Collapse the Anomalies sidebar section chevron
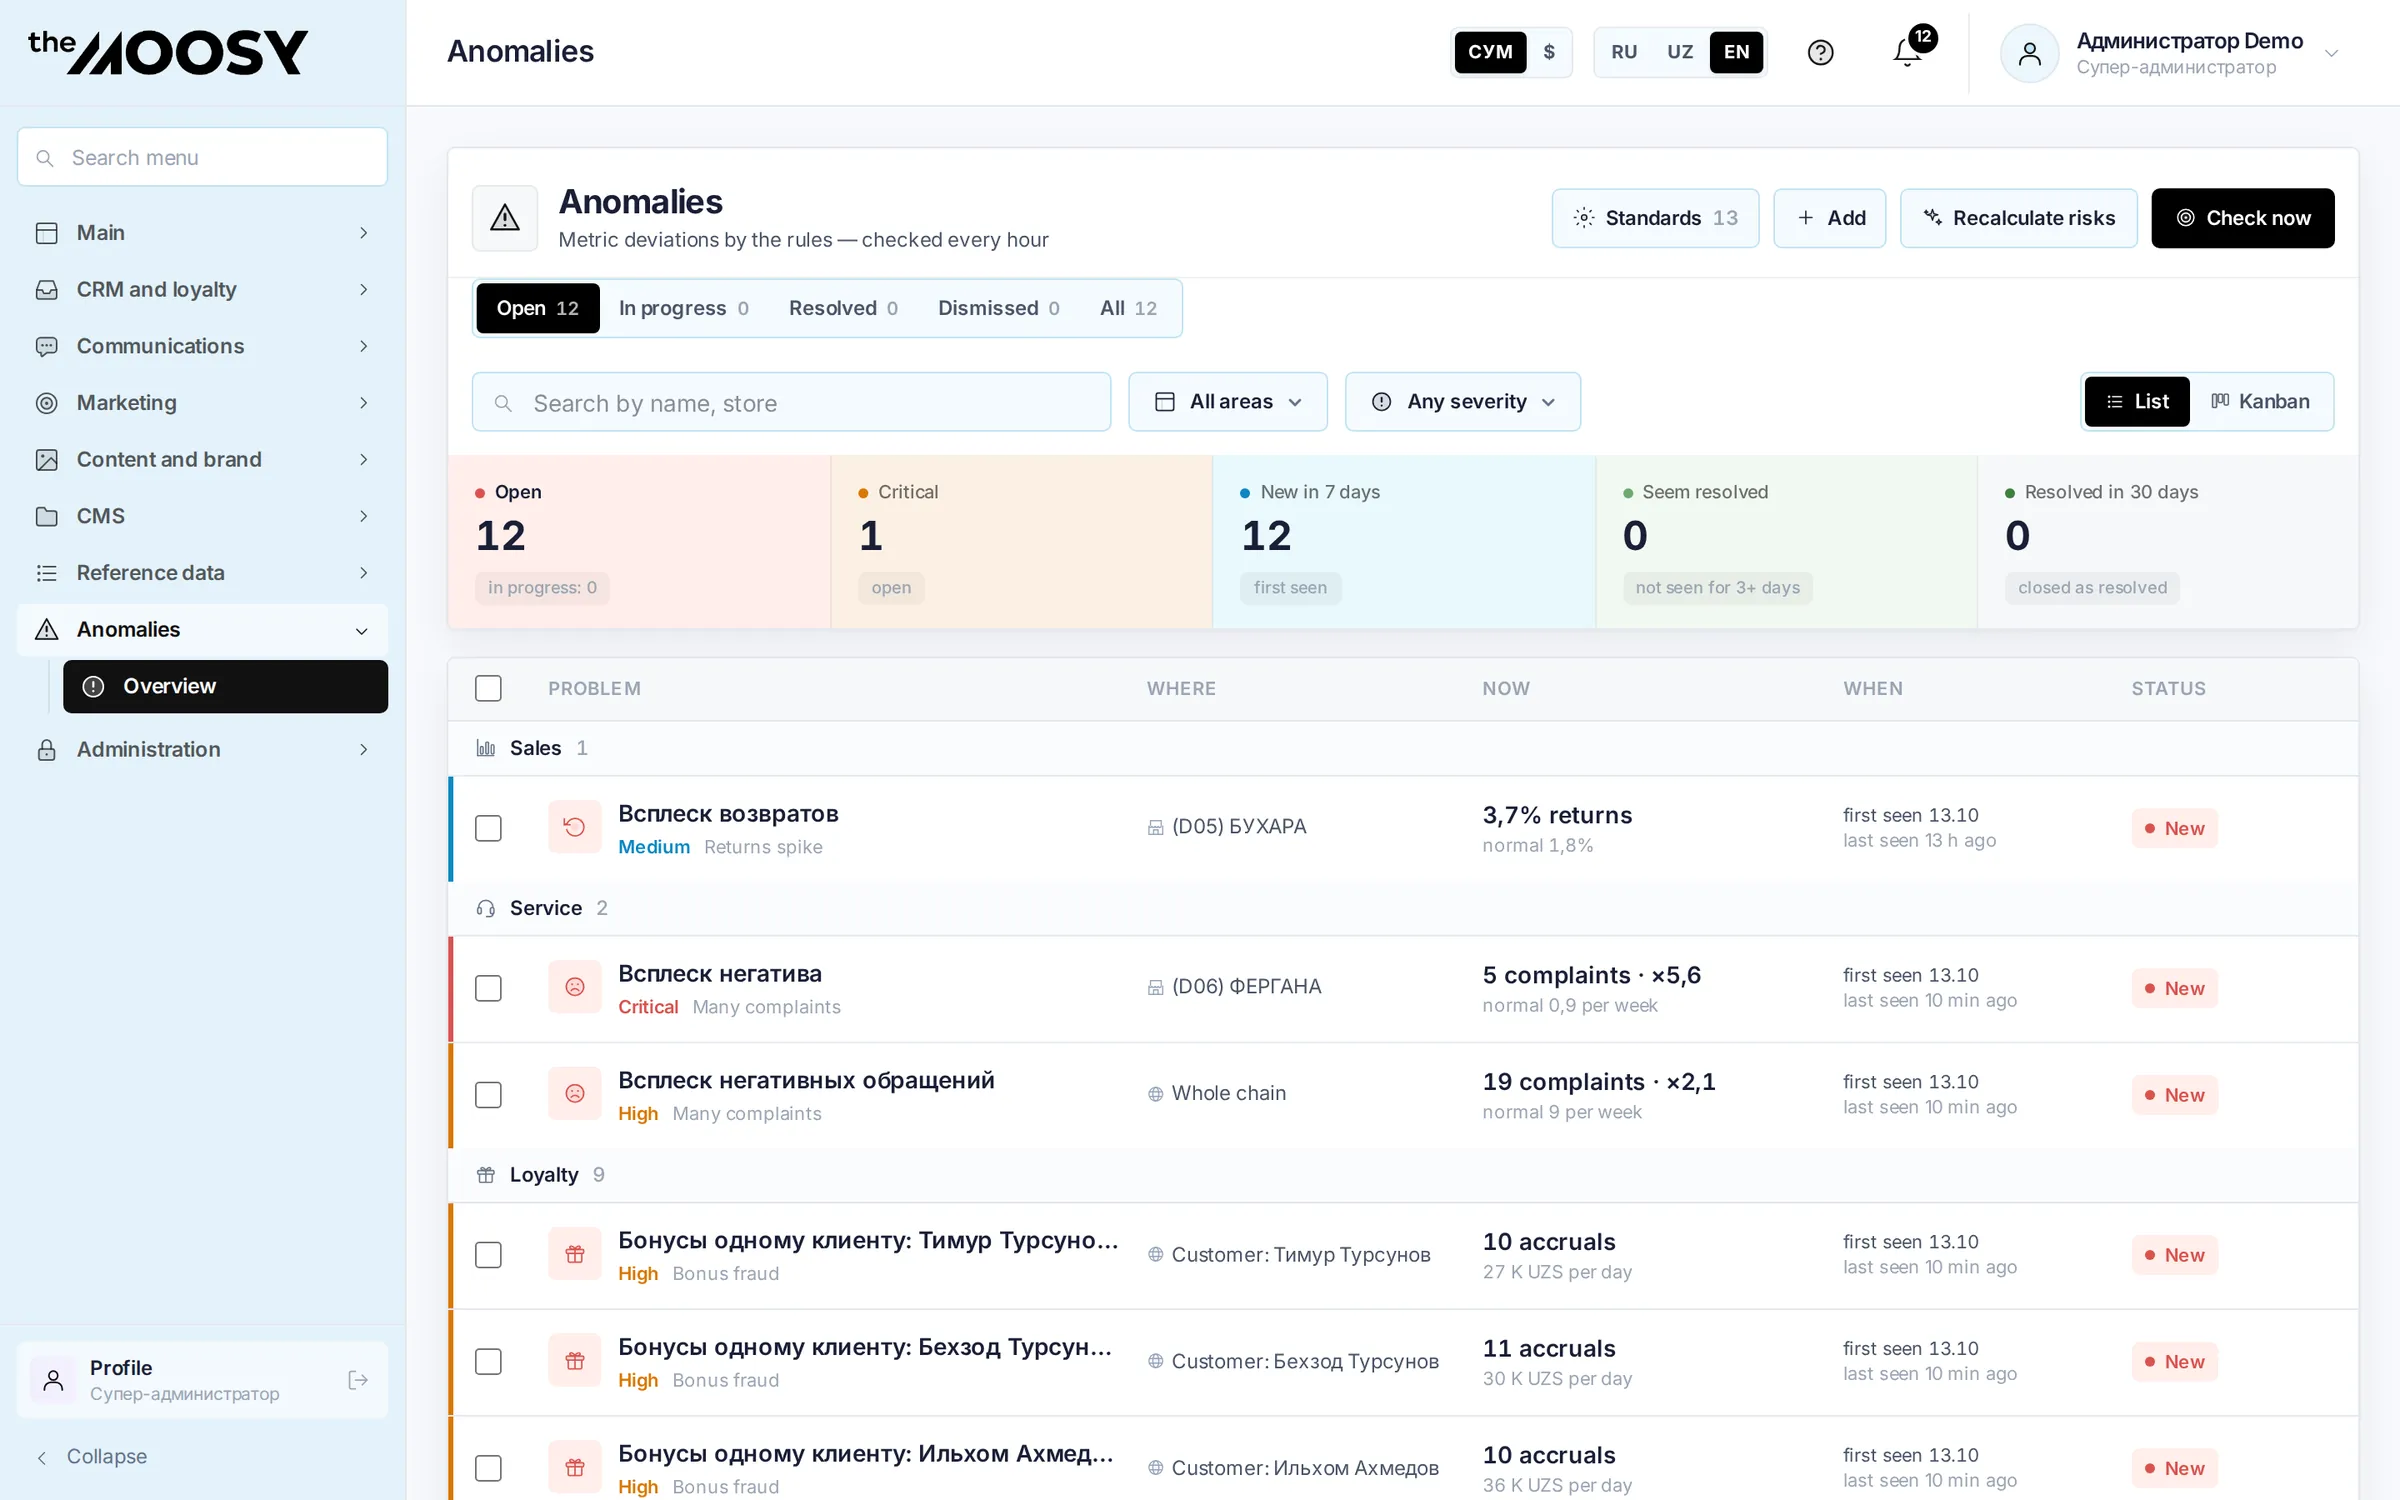 (x=362, y=631)
